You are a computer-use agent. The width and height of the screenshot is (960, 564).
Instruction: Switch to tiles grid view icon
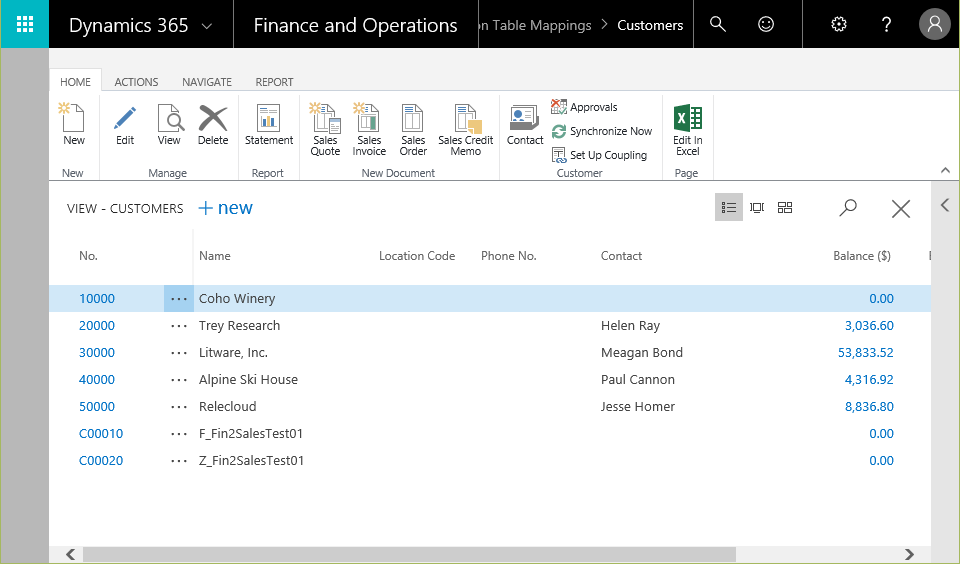pos(785,208)
